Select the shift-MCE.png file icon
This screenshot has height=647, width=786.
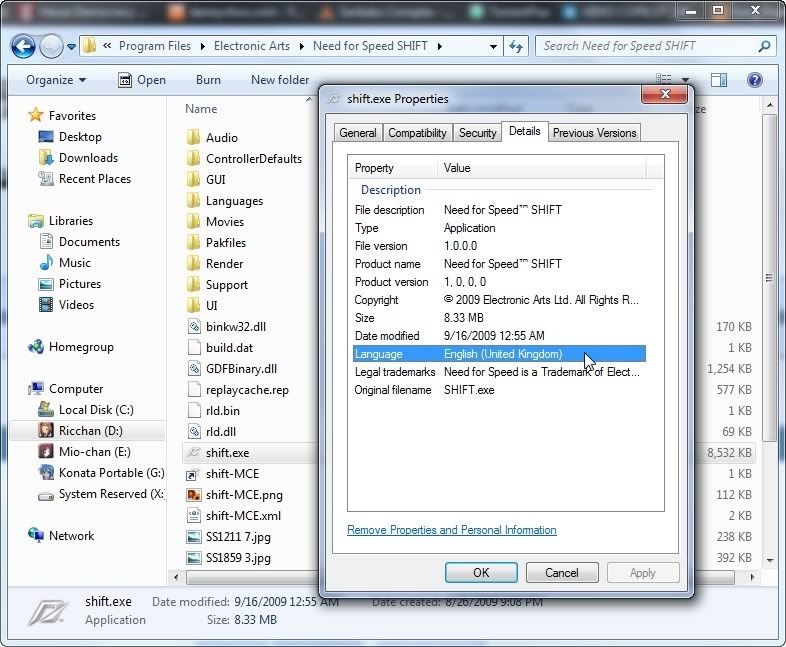pyautogui.click(x=194, y=495)
